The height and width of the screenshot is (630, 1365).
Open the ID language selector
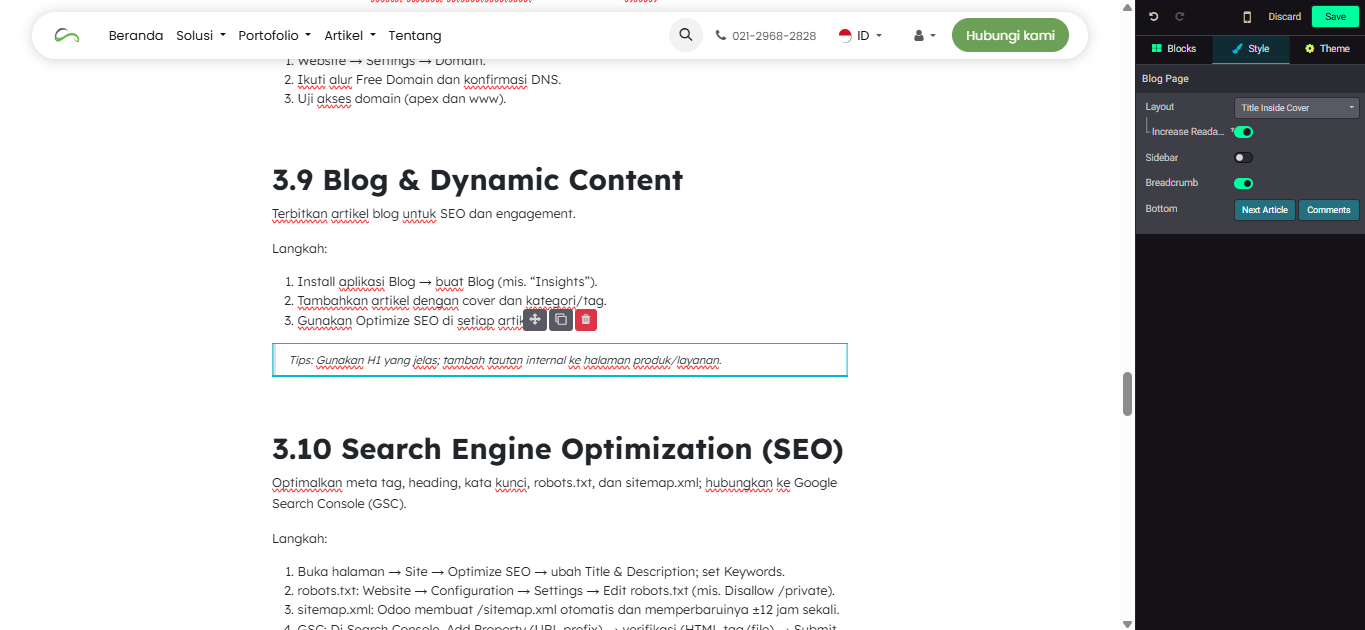(860, 35)
